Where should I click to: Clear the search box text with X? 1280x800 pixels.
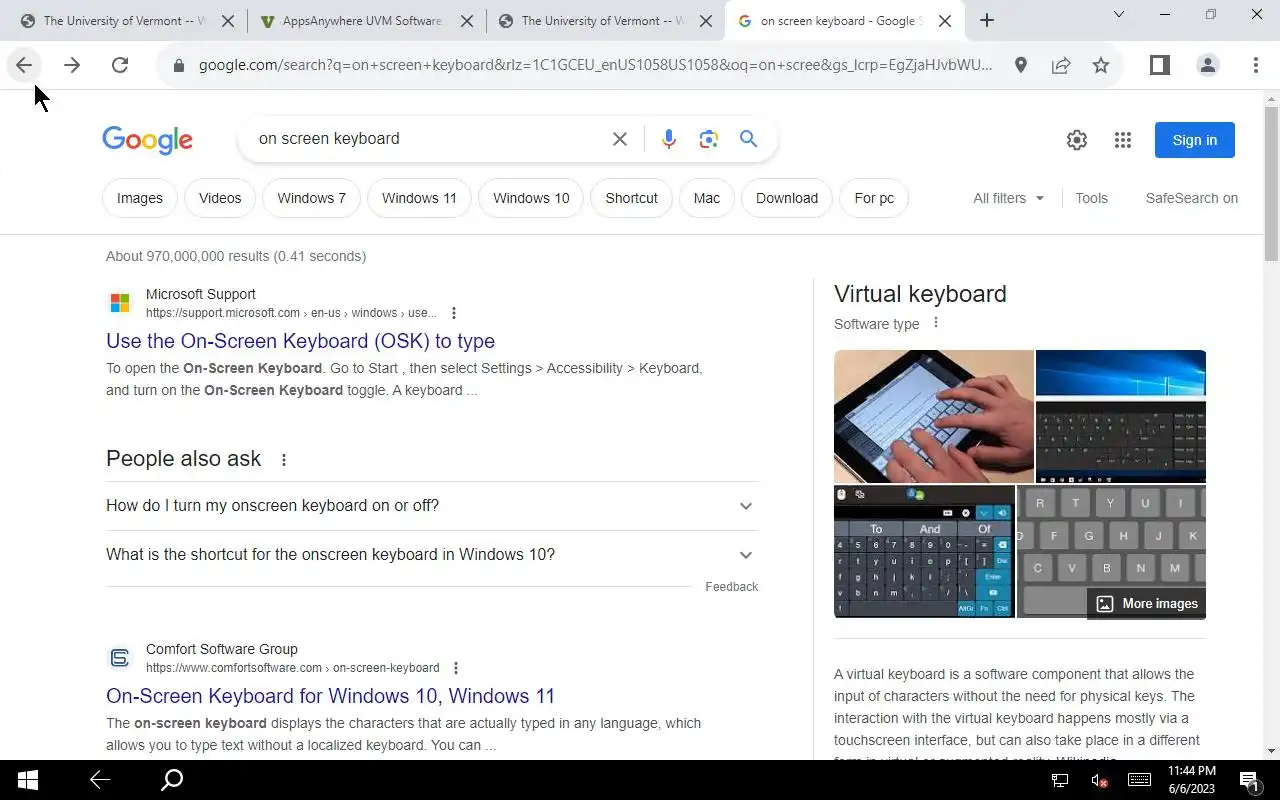pyautogui.click(x=620, y=139)
